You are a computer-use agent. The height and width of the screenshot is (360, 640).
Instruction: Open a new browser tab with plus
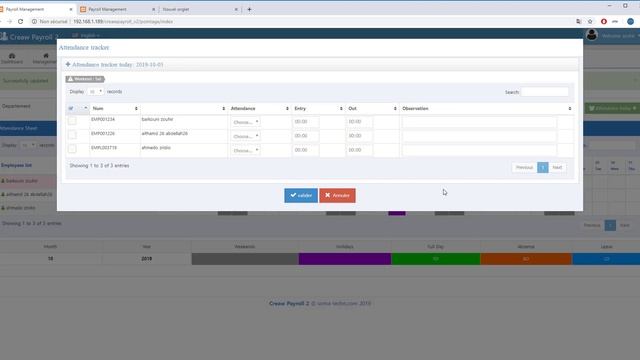[x=249, y=9]
